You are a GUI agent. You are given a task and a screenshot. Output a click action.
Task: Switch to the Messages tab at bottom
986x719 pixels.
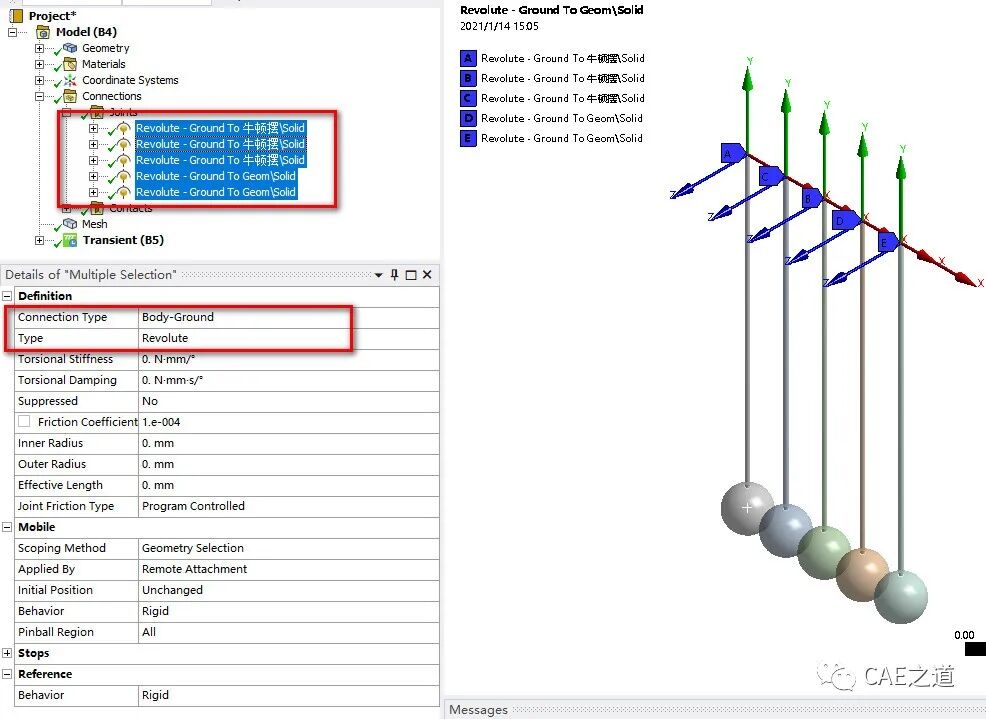[x=479, y=710]
